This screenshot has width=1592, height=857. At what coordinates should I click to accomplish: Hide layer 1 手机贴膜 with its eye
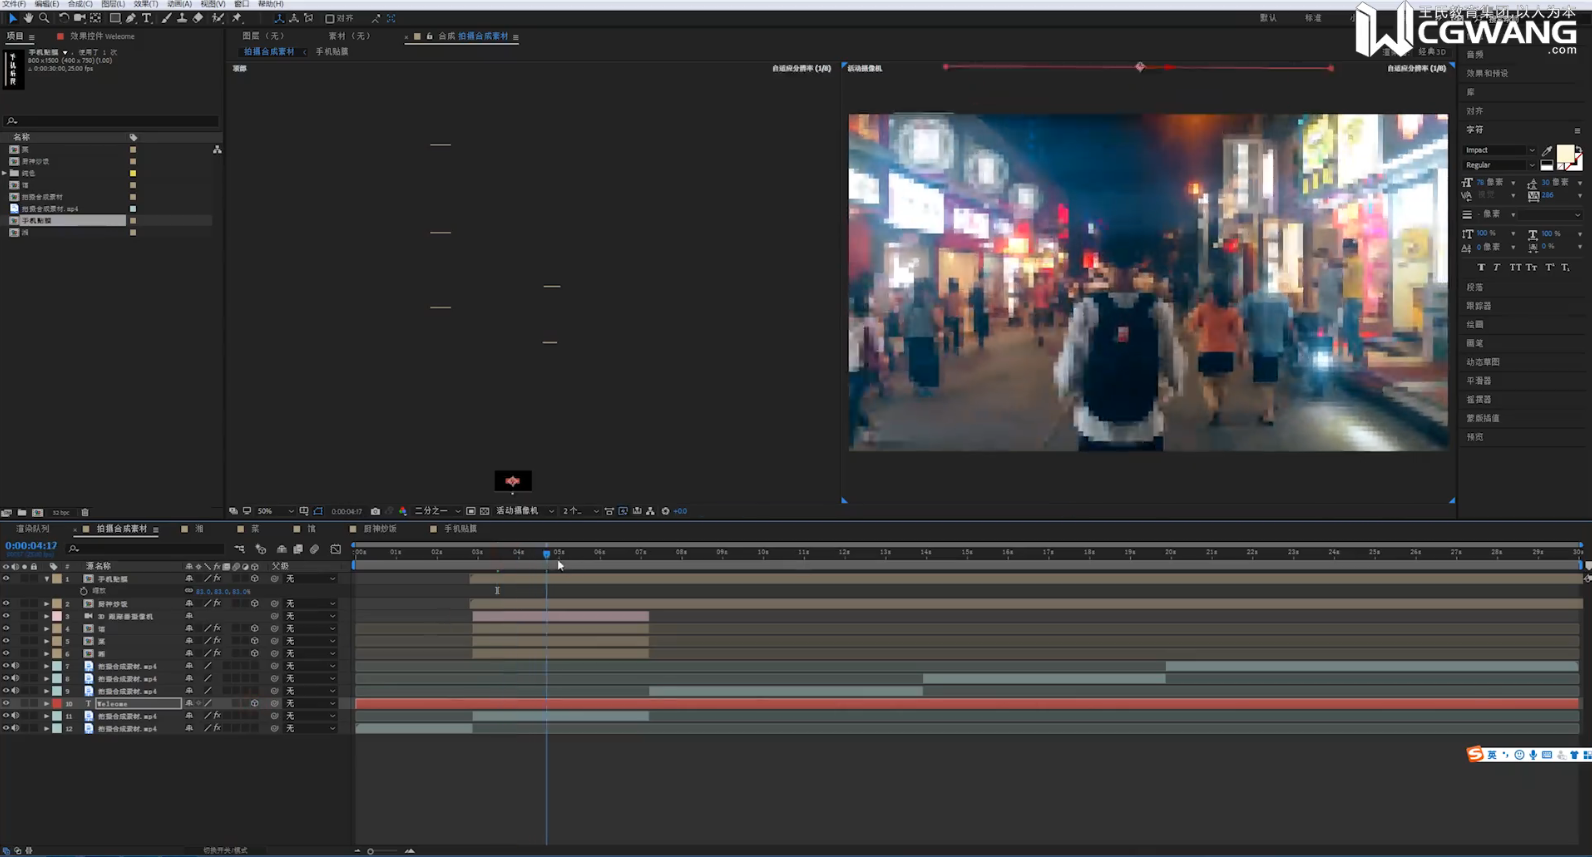[x=6, y=579]
